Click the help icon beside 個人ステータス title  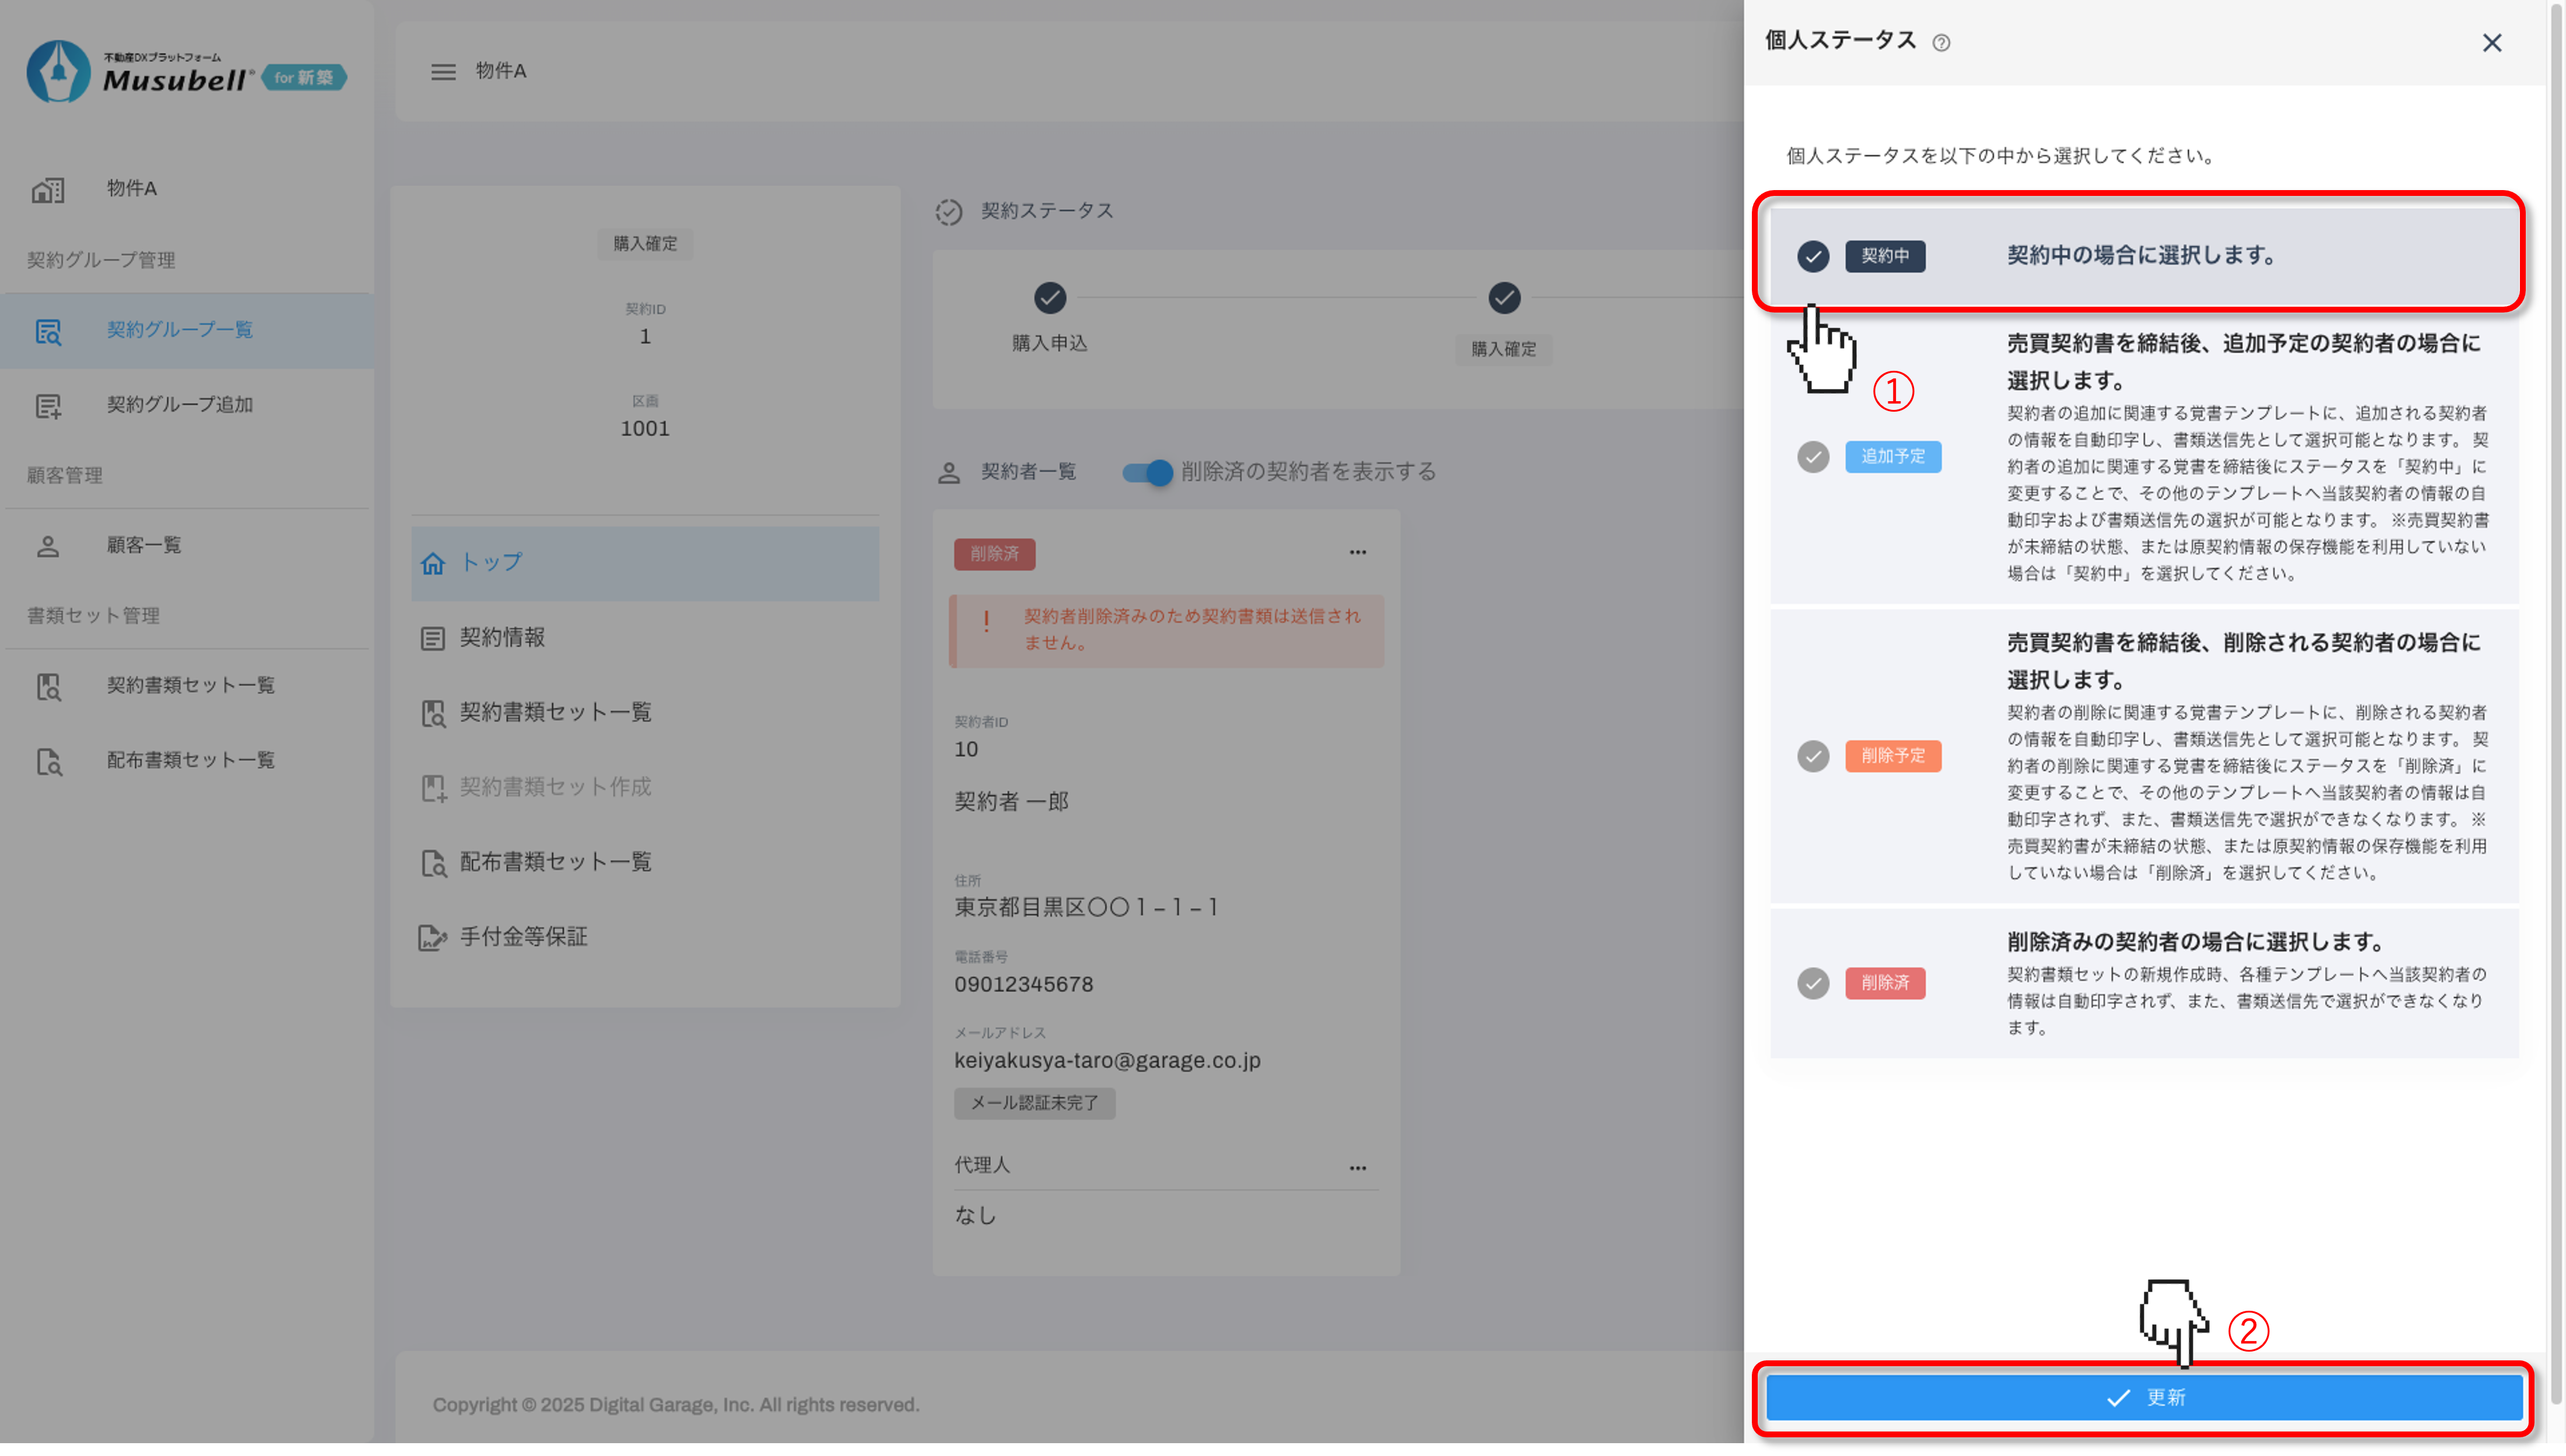(1941, 43)
